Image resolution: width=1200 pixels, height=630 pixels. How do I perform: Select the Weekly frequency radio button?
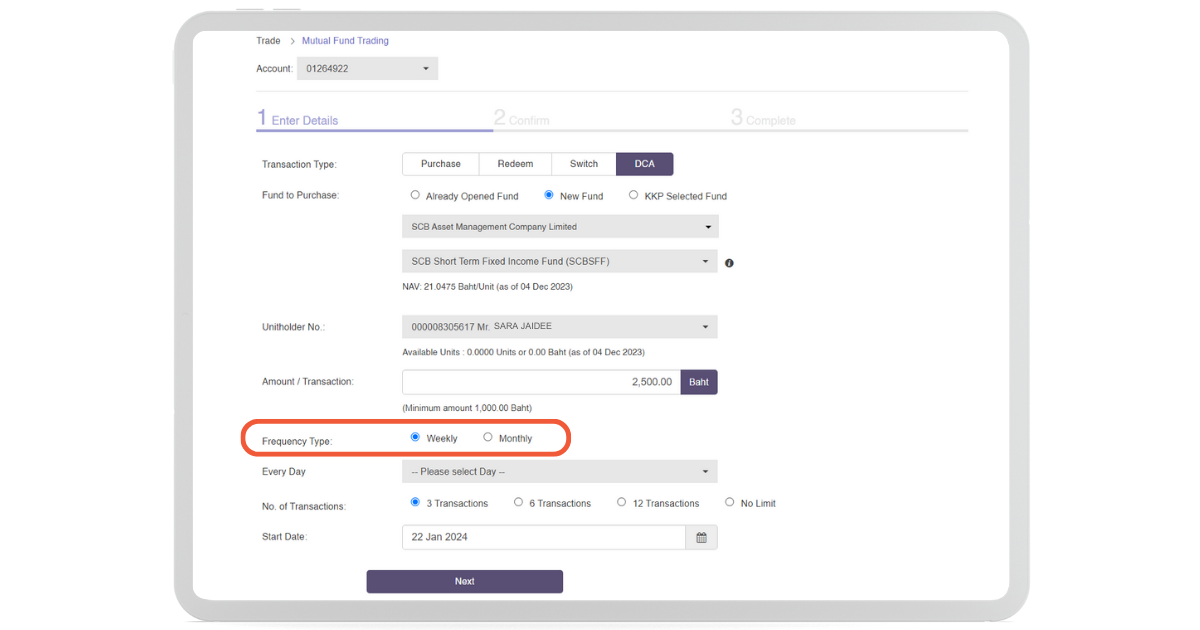416,437
